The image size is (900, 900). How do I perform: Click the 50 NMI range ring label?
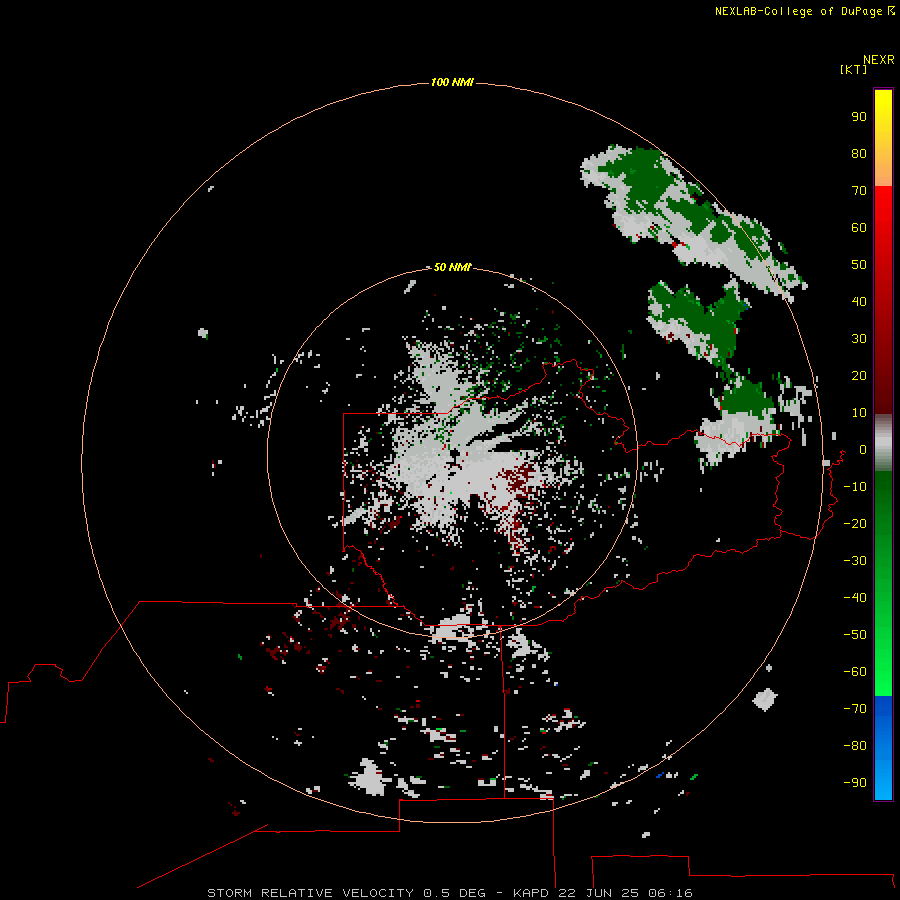tap(452, 267)
